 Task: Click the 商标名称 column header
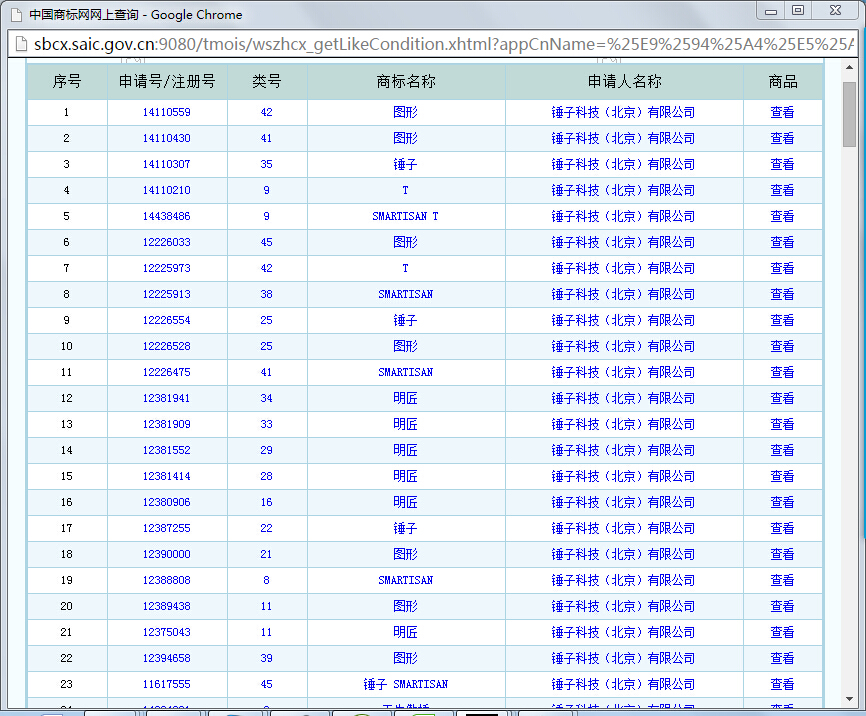[406, 81]
